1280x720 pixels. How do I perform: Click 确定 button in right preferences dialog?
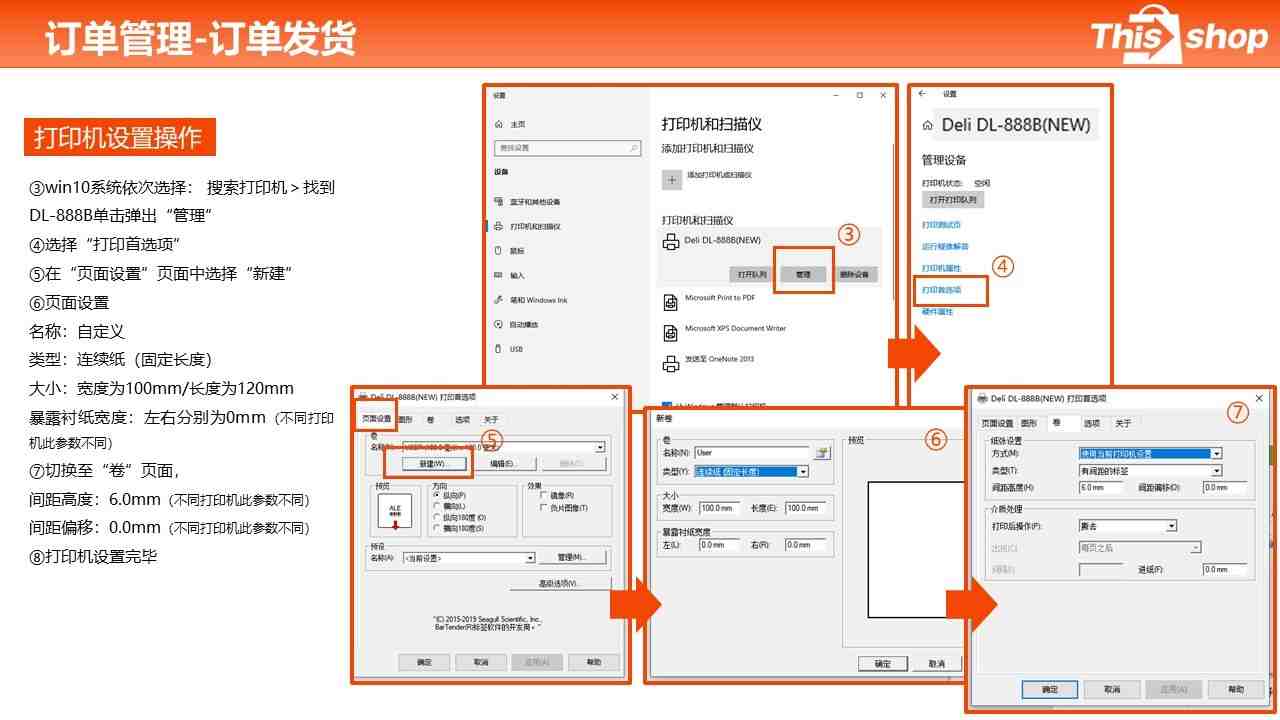1050,690
